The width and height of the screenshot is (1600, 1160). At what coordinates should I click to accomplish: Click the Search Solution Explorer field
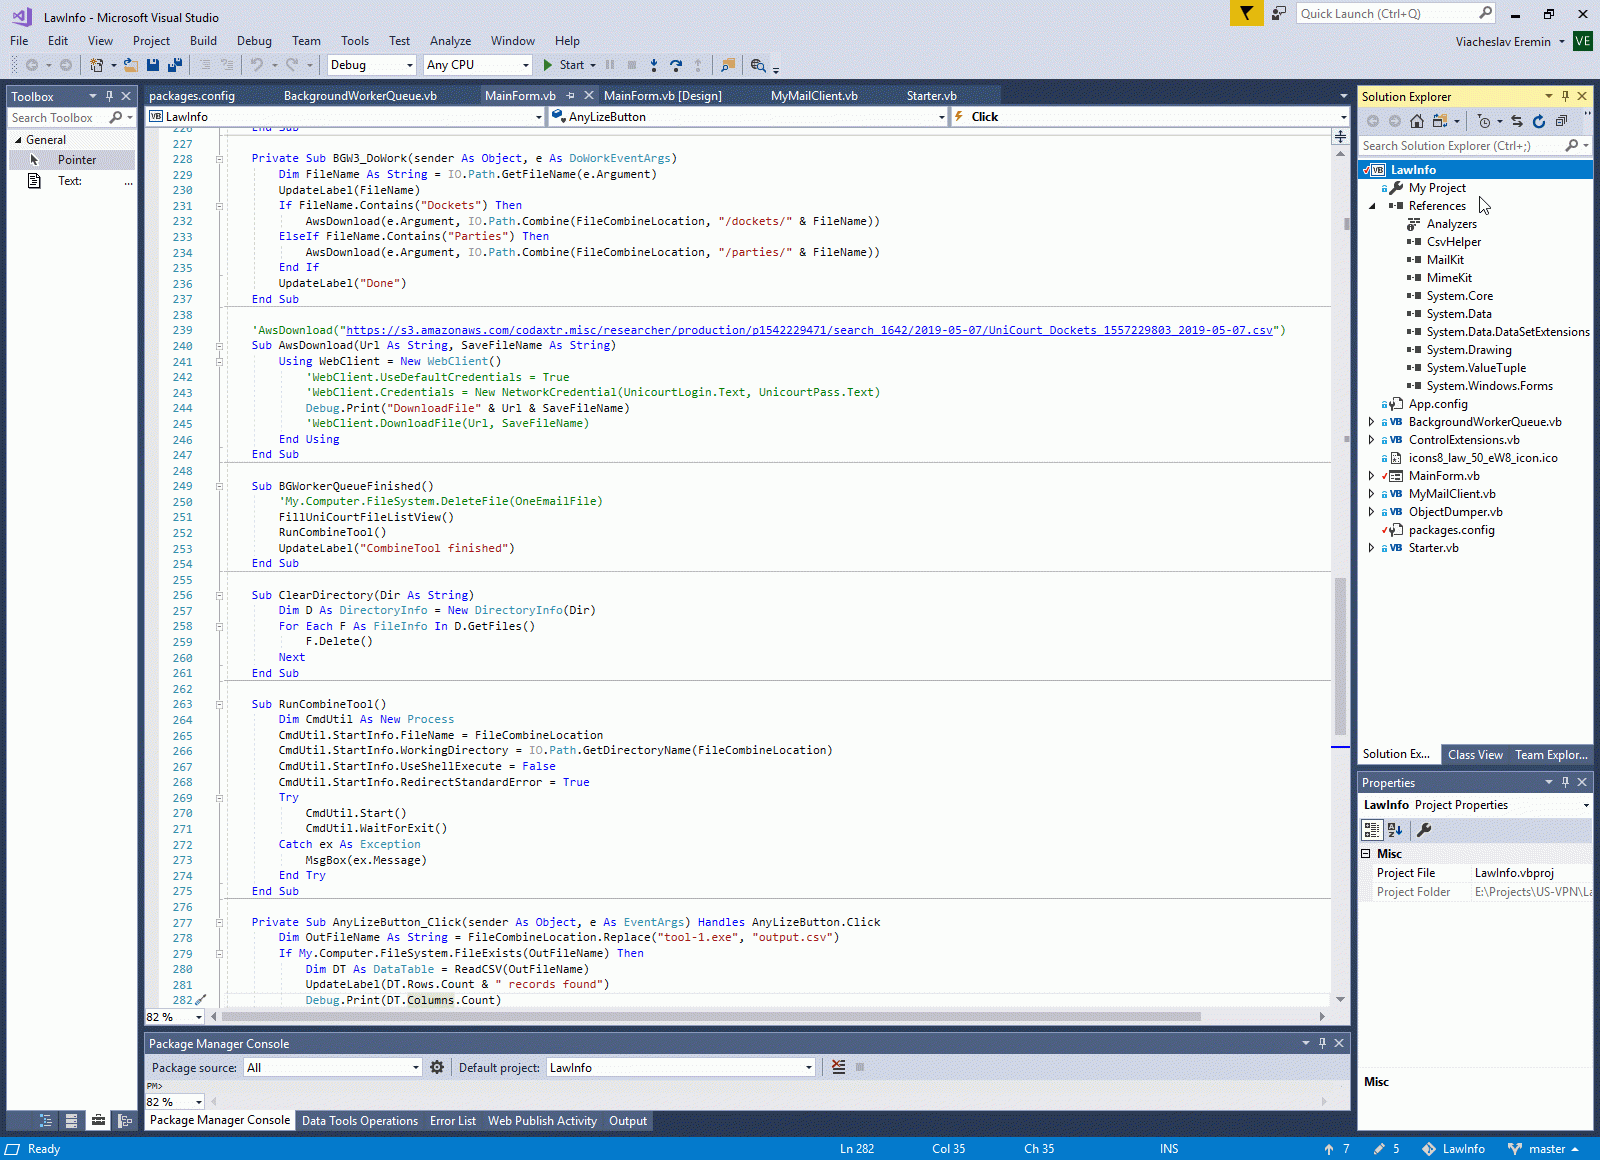[x=1460, y=146]
